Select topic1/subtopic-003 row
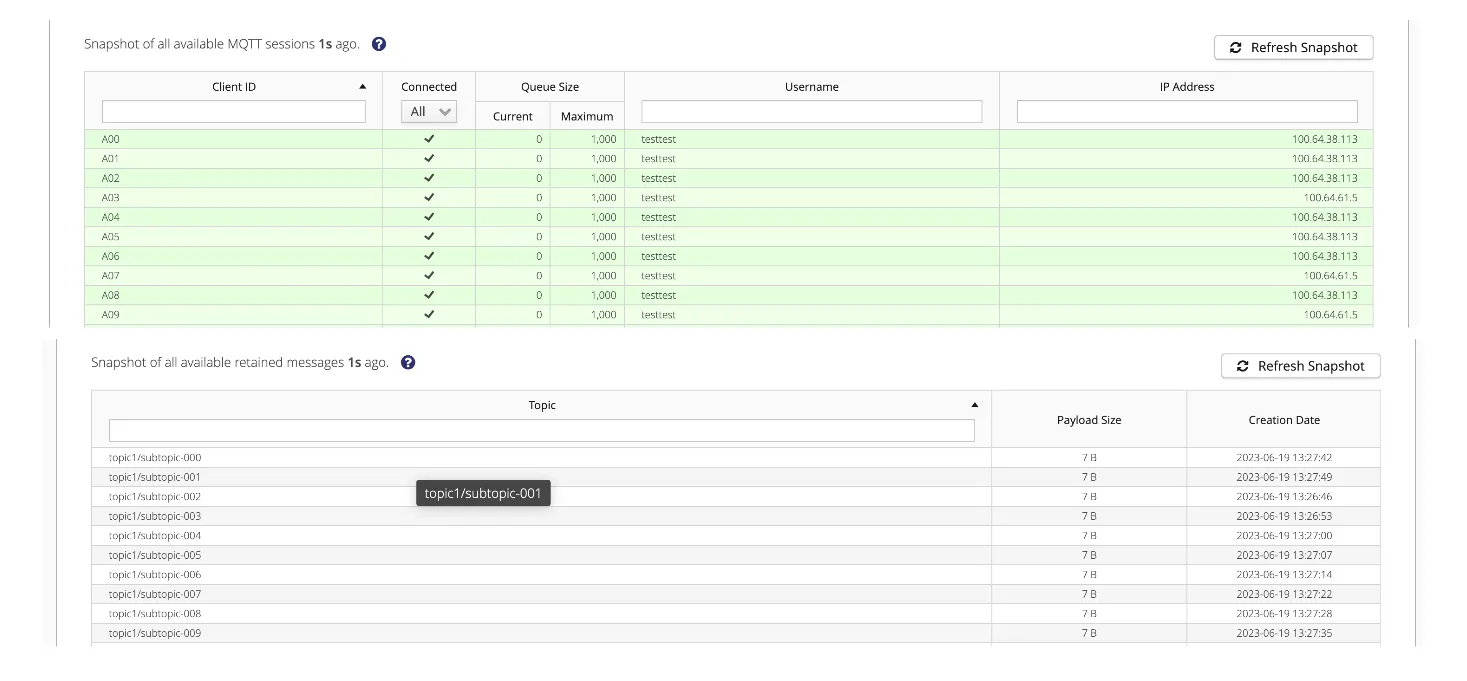 coord(736,516)
